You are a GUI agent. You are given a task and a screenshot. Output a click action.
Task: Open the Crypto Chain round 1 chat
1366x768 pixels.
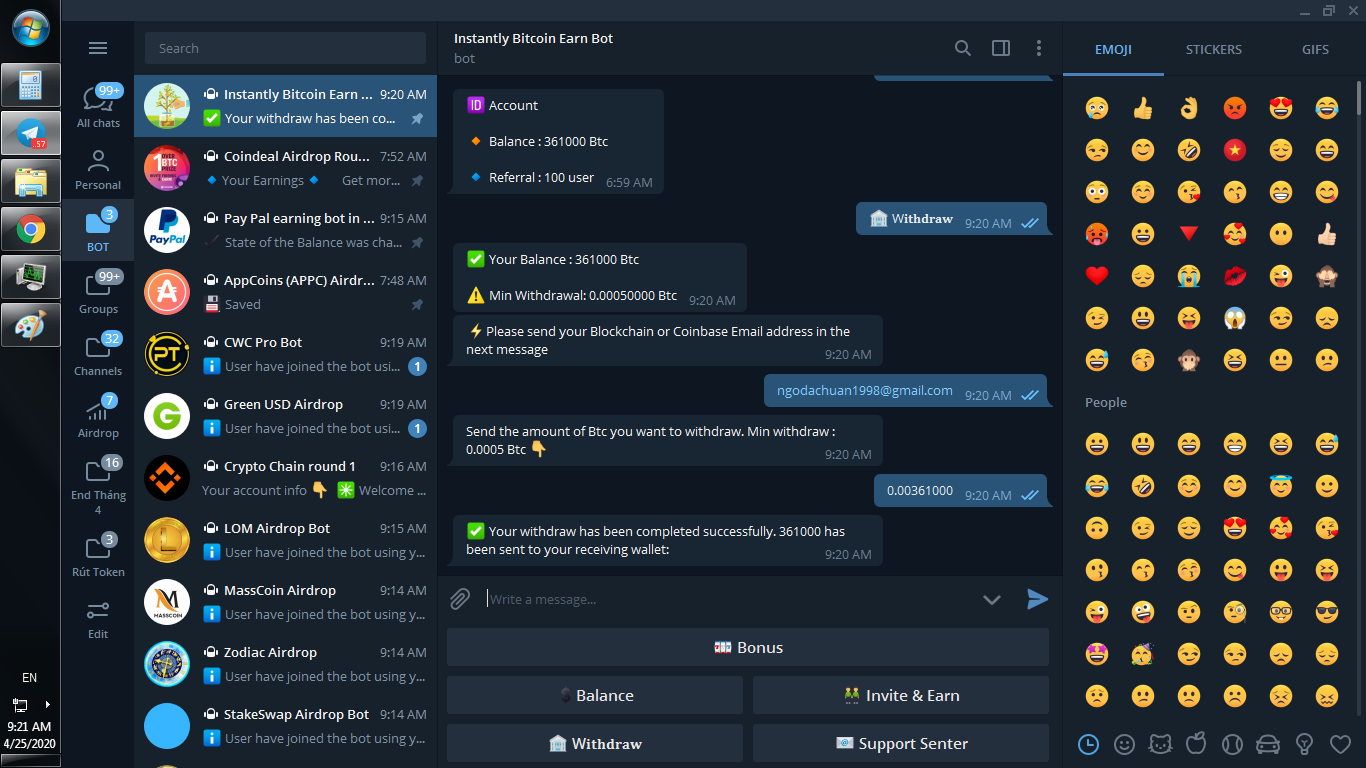tap(285, 478)
